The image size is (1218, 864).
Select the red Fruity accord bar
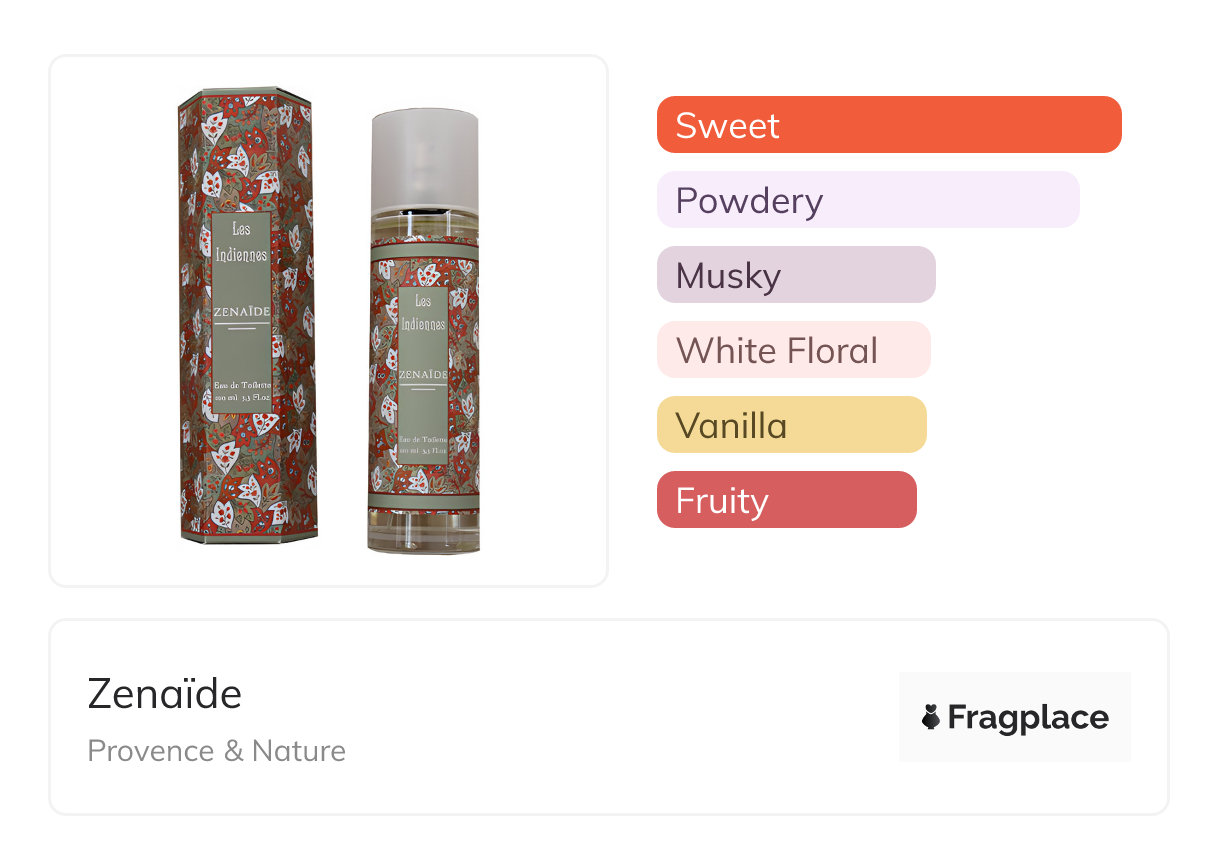786,500
